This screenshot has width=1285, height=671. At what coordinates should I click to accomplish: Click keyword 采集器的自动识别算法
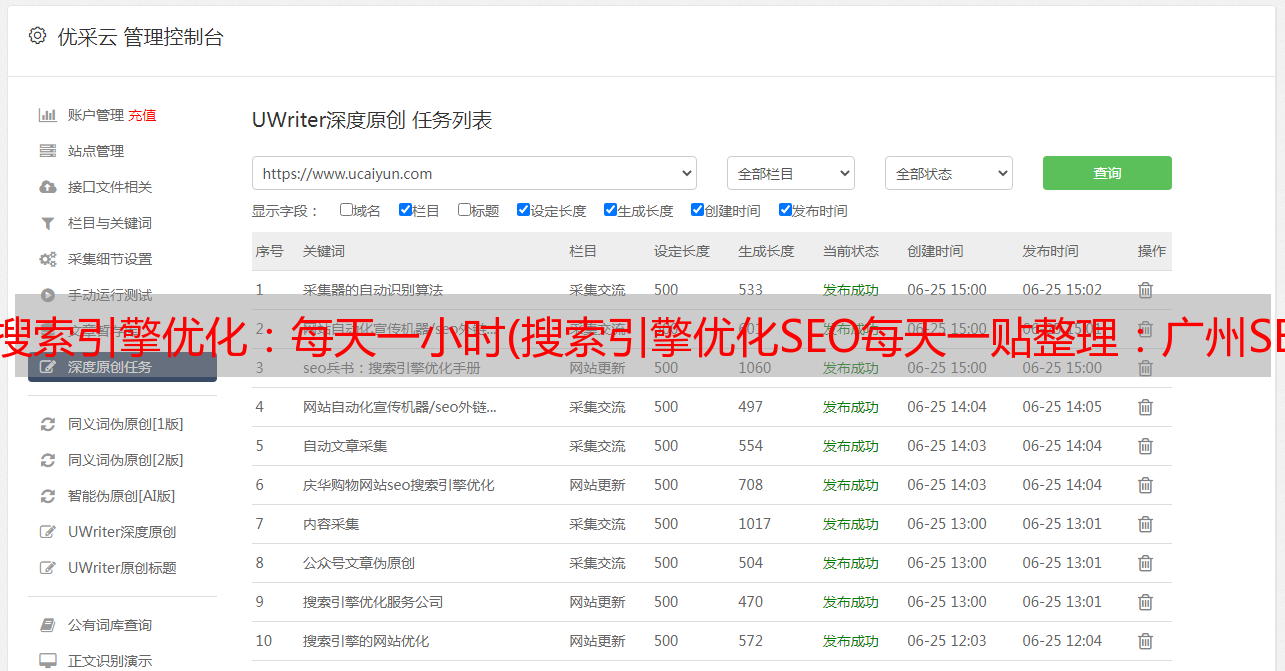coord(373,290)
